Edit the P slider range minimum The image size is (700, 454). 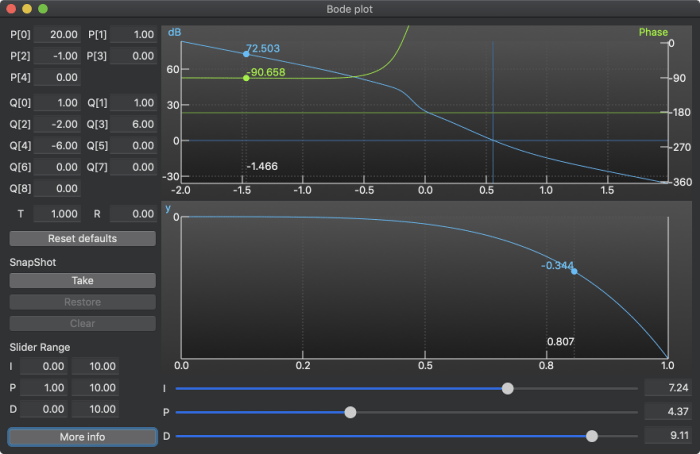[45, 387]
